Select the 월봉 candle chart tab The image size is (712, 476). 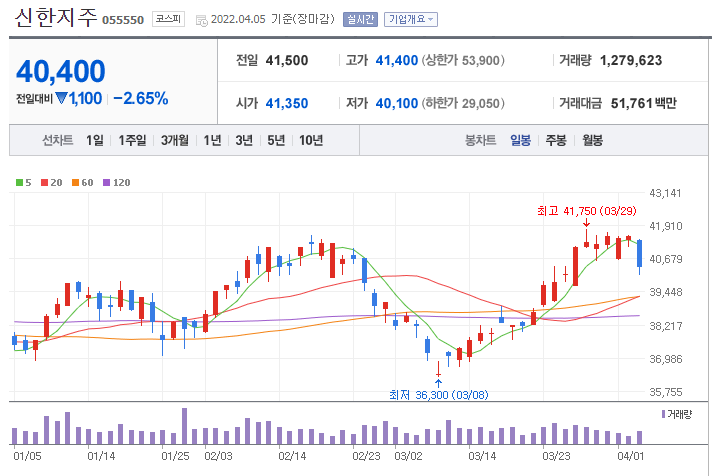pyautogui.click(x=593, y=140)
